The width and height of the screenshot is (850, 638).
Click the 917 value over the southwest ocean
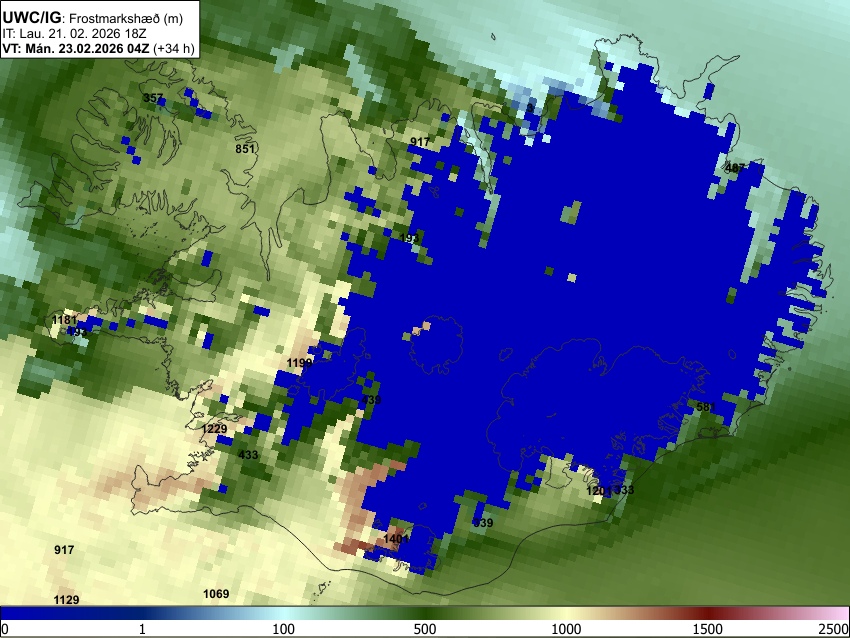tap(64, 550)
